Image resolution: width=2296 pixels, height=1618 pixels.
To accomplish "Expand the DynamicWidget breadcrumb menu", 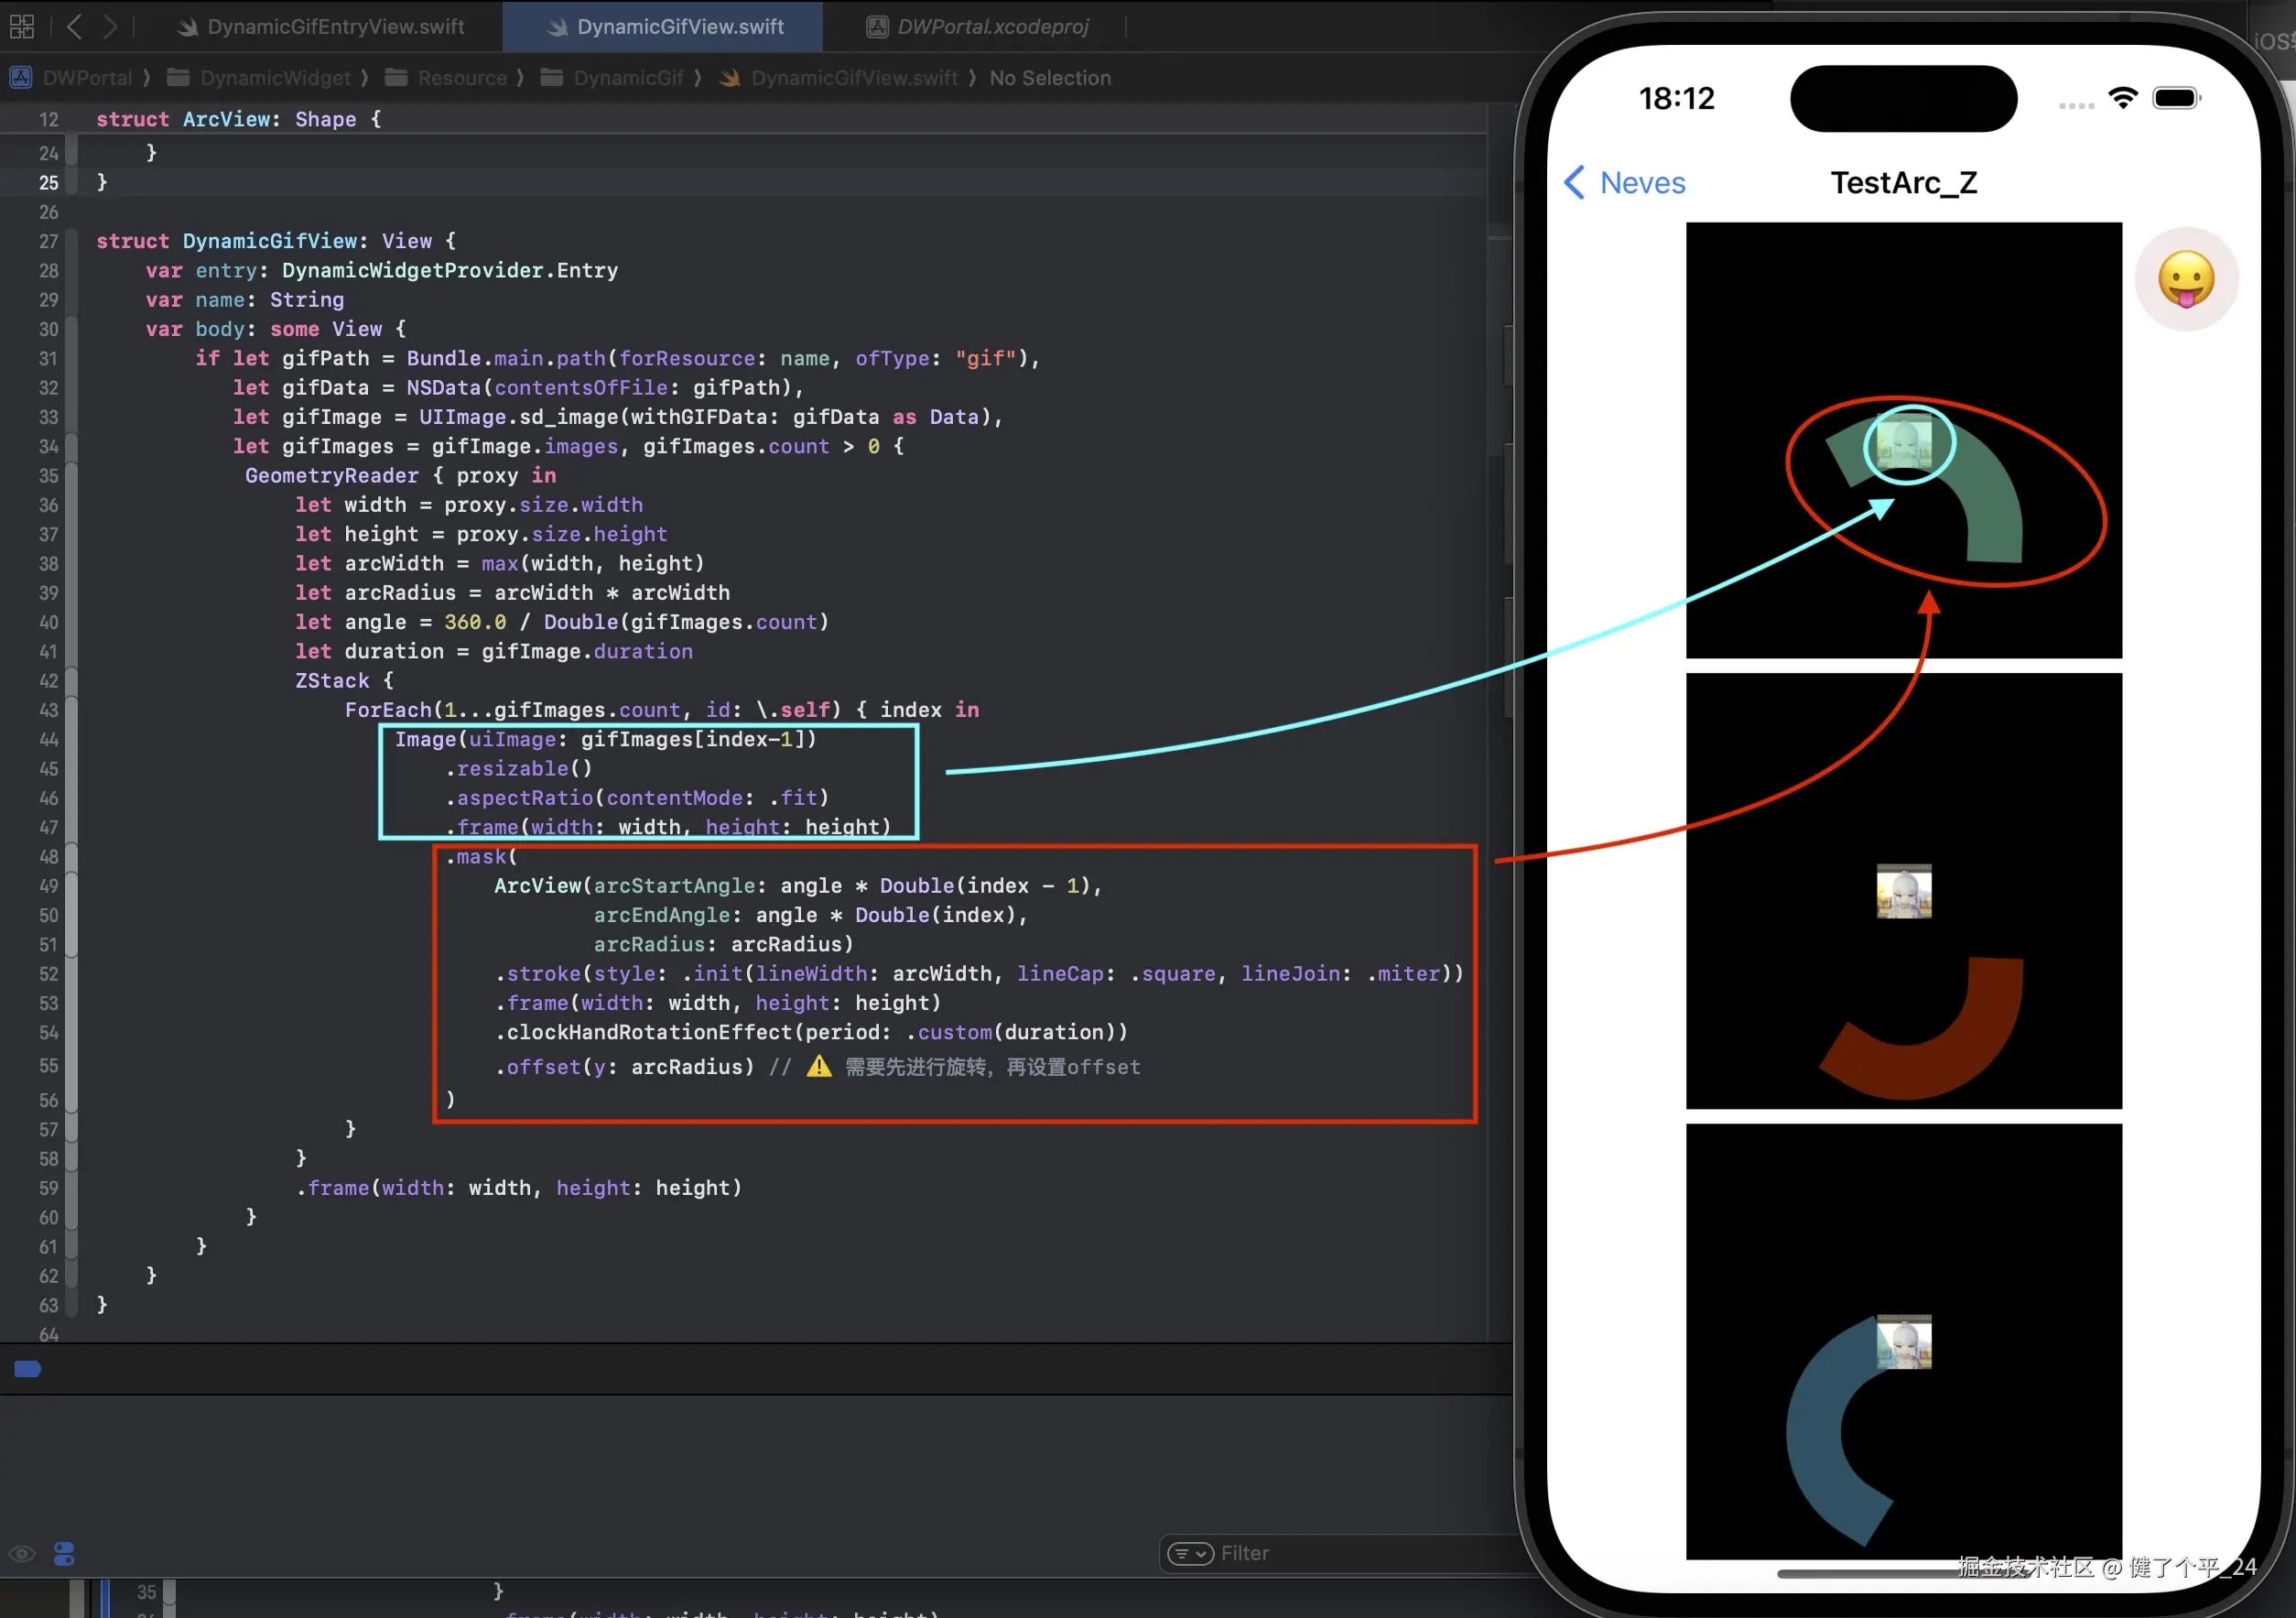I will coord(275,78).
